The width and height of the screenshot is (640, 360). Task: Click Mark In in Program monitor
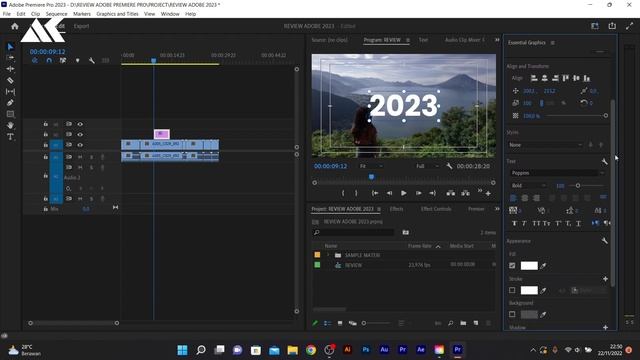click(343, 193)
